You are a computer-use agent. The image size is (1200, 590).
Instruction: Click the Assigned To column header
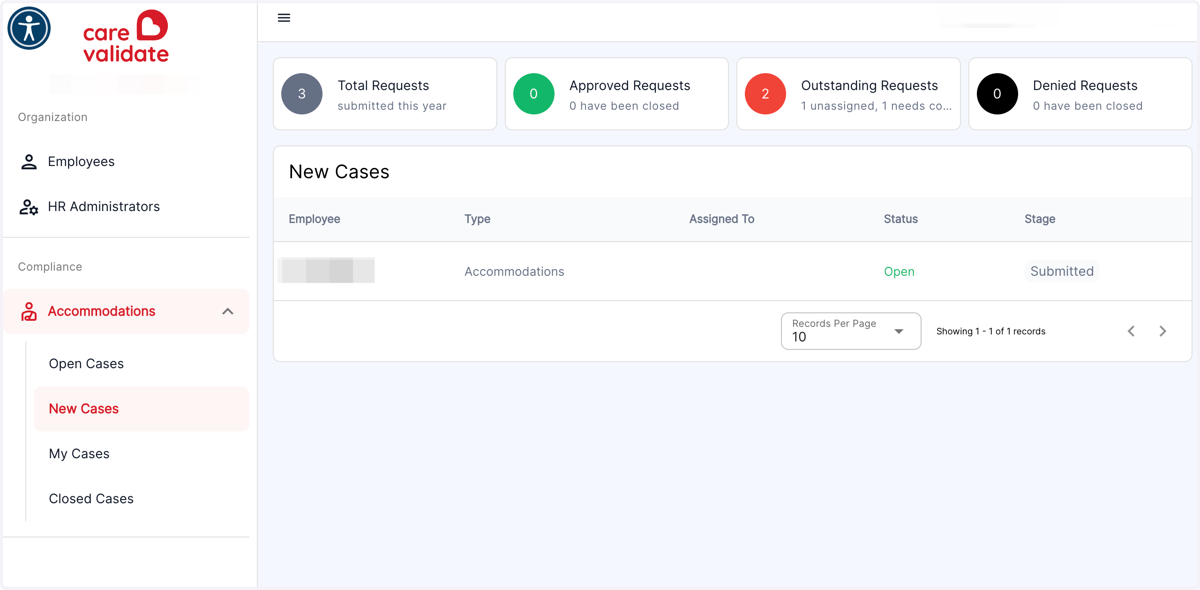(x=722, y=219)
